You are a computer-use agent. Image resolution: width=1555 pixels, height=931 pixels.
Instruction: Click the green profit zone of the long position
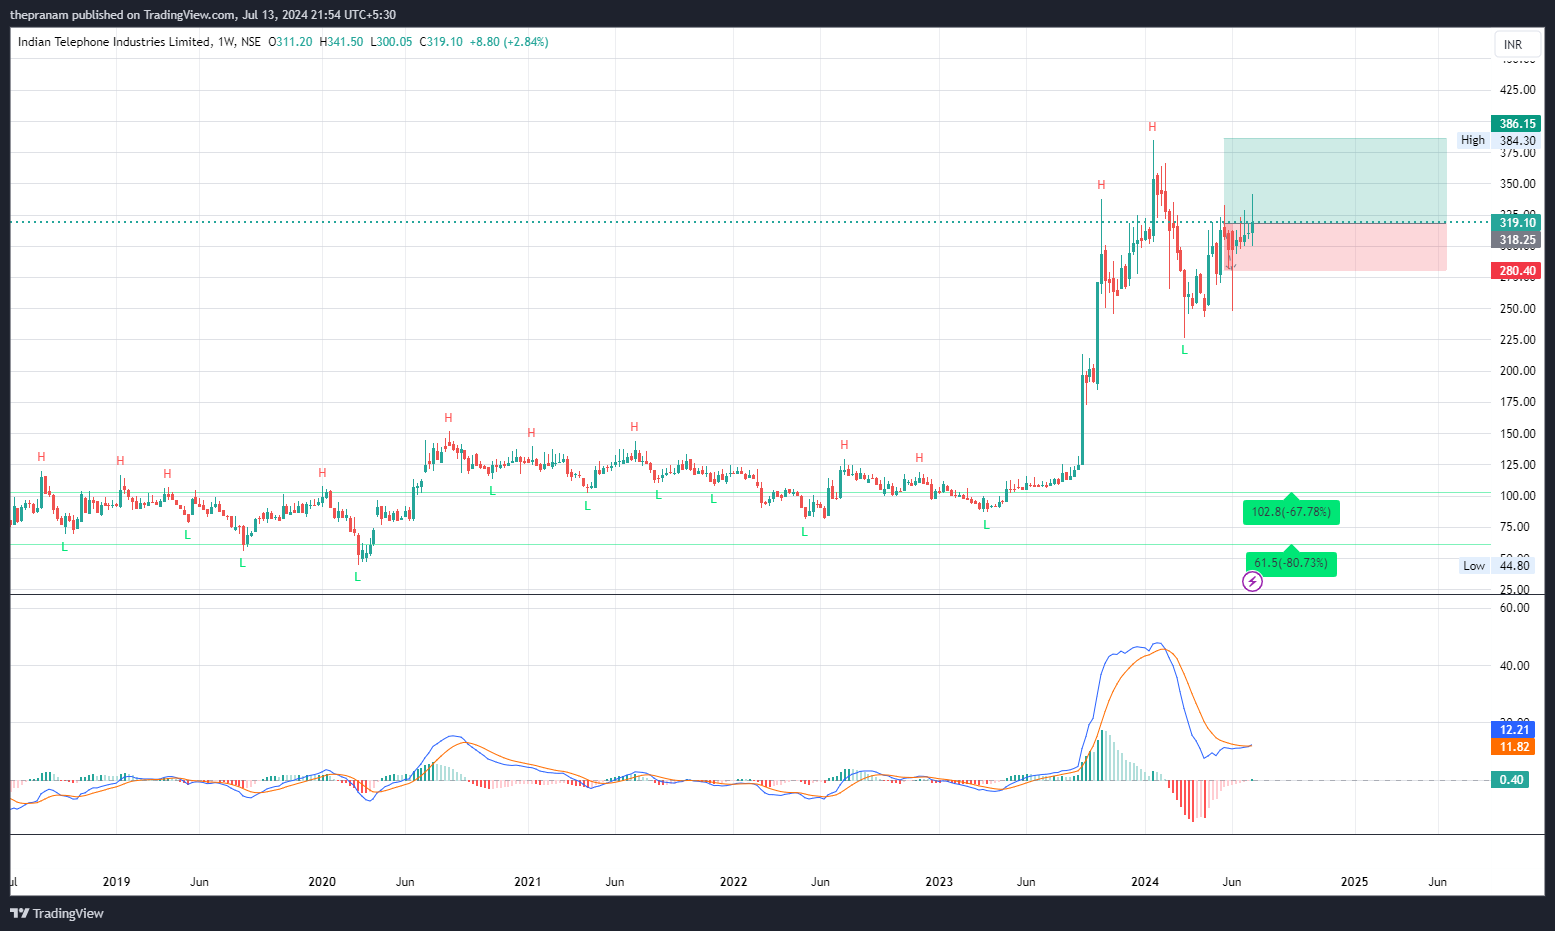point(1335,180)
